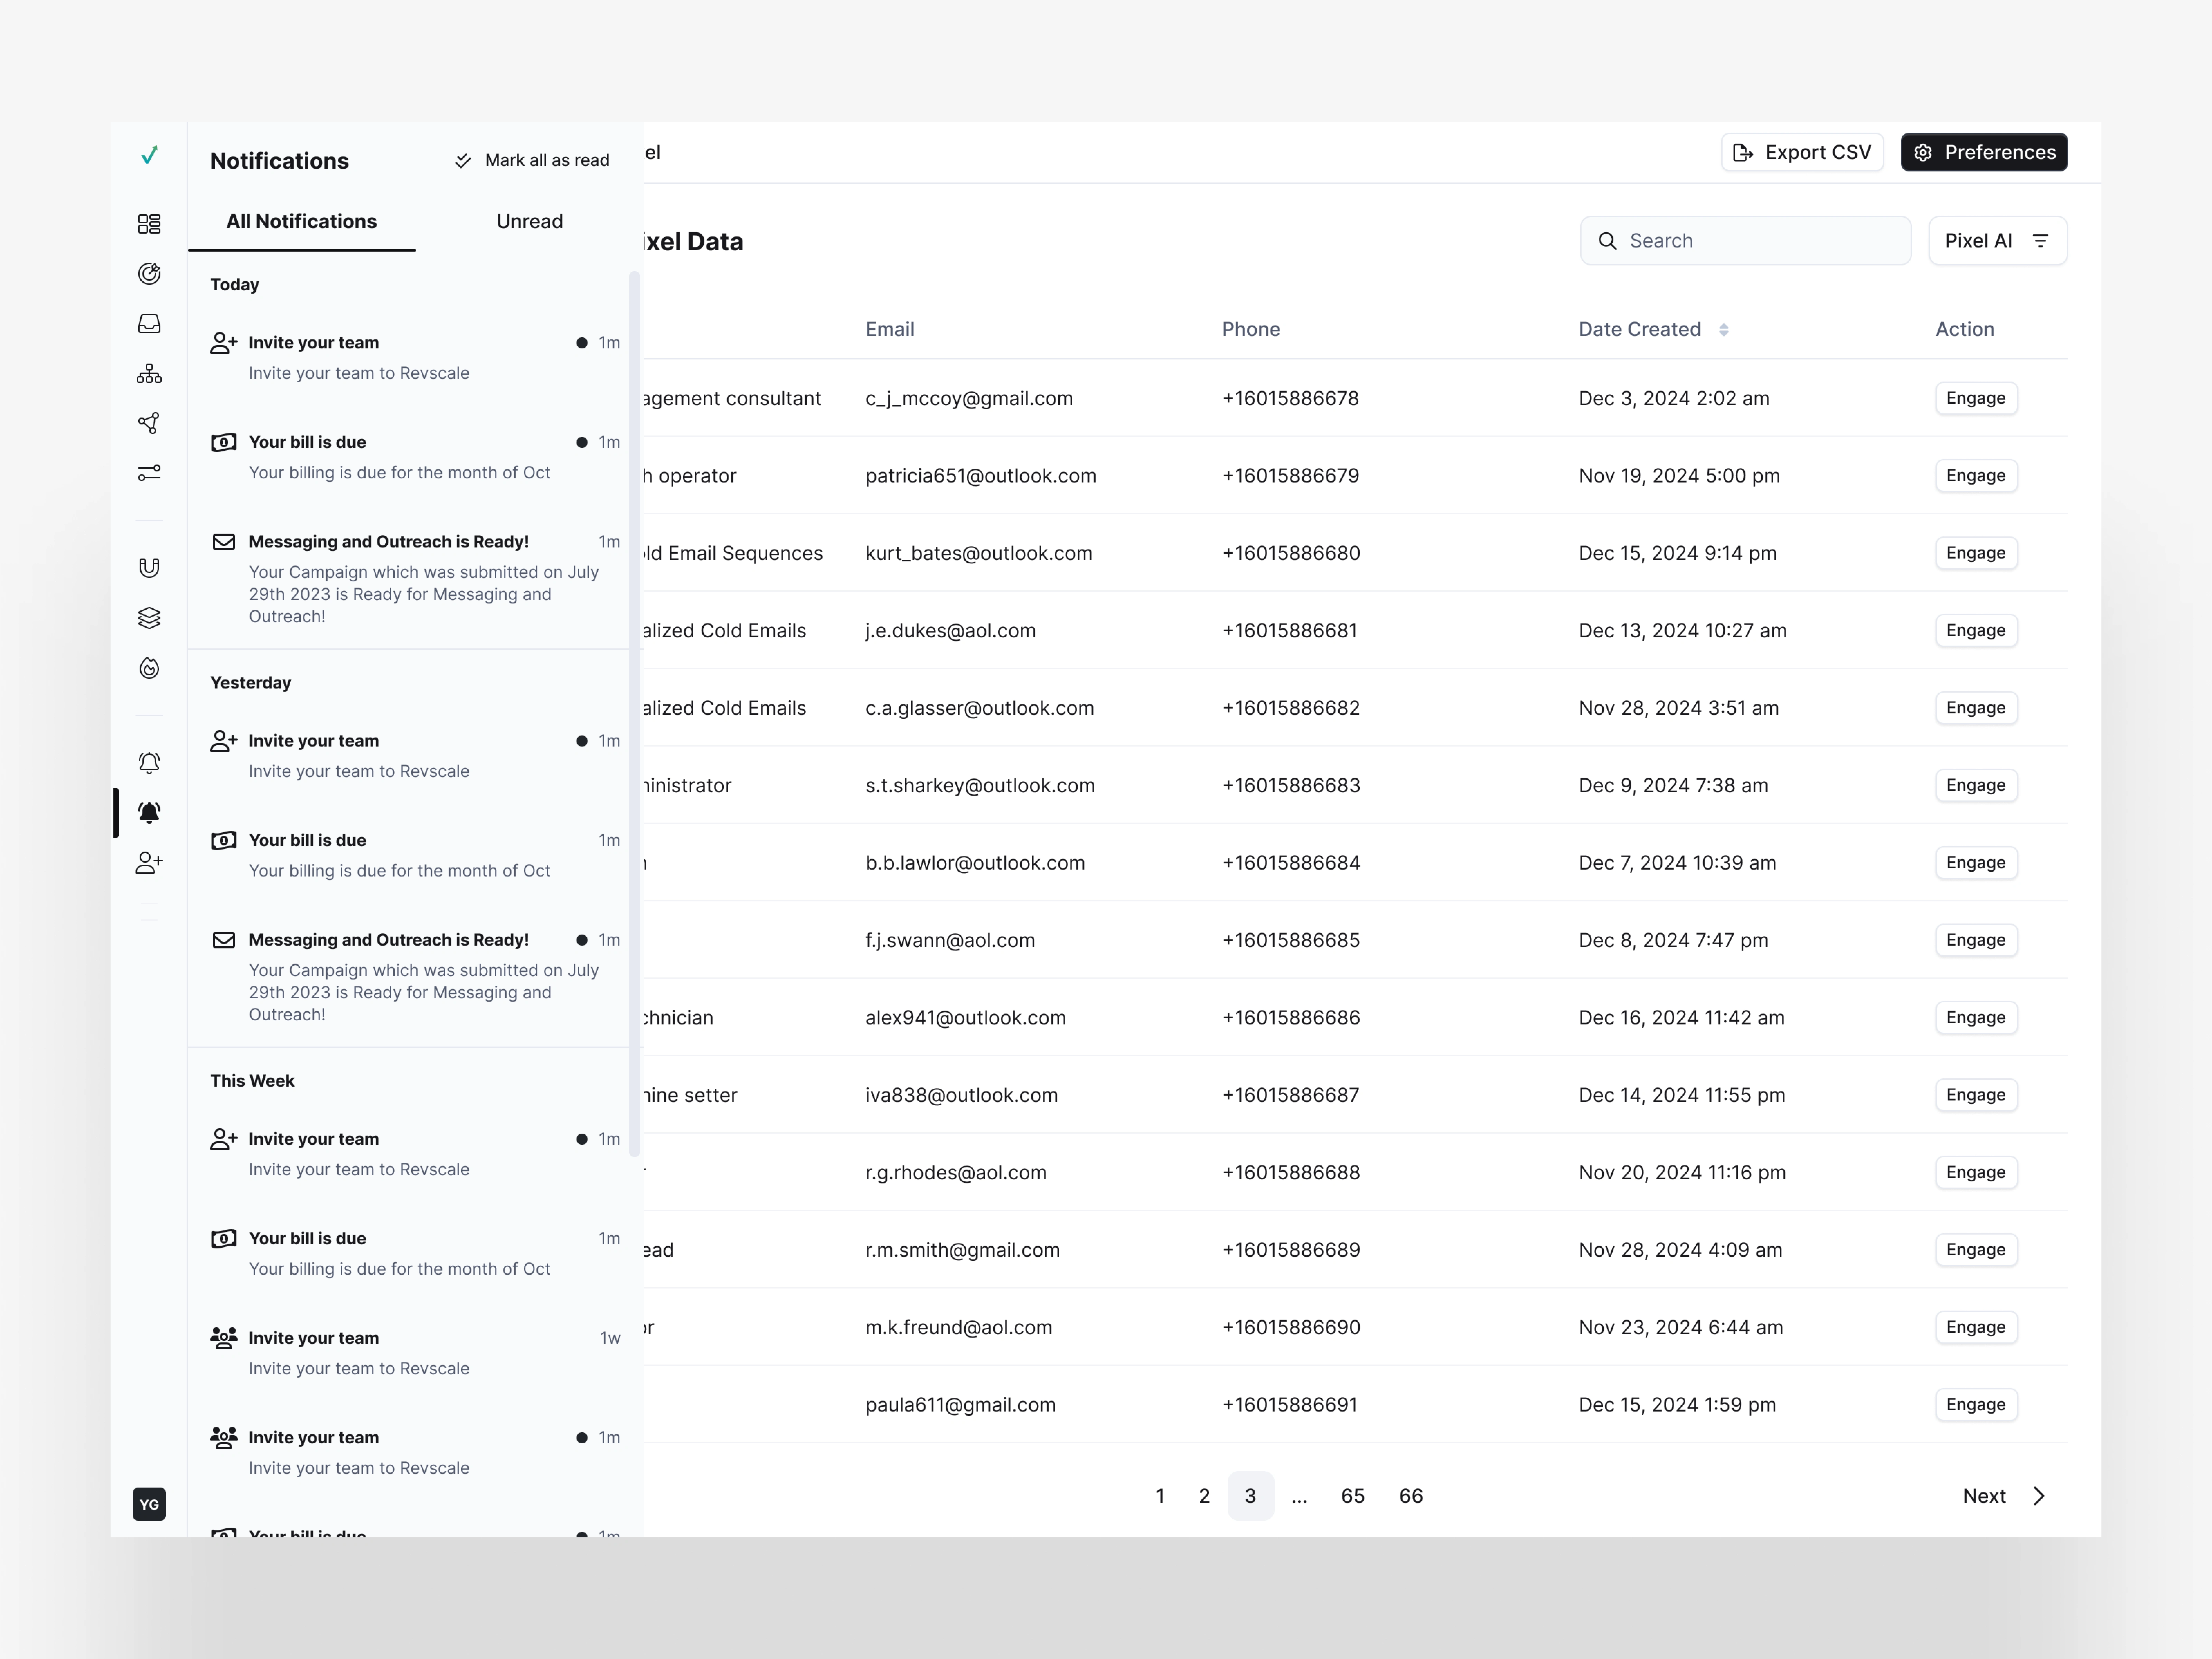Click the green checkmark Revscale logo
Screen dimensions: 2212x1659
[149, 155]
